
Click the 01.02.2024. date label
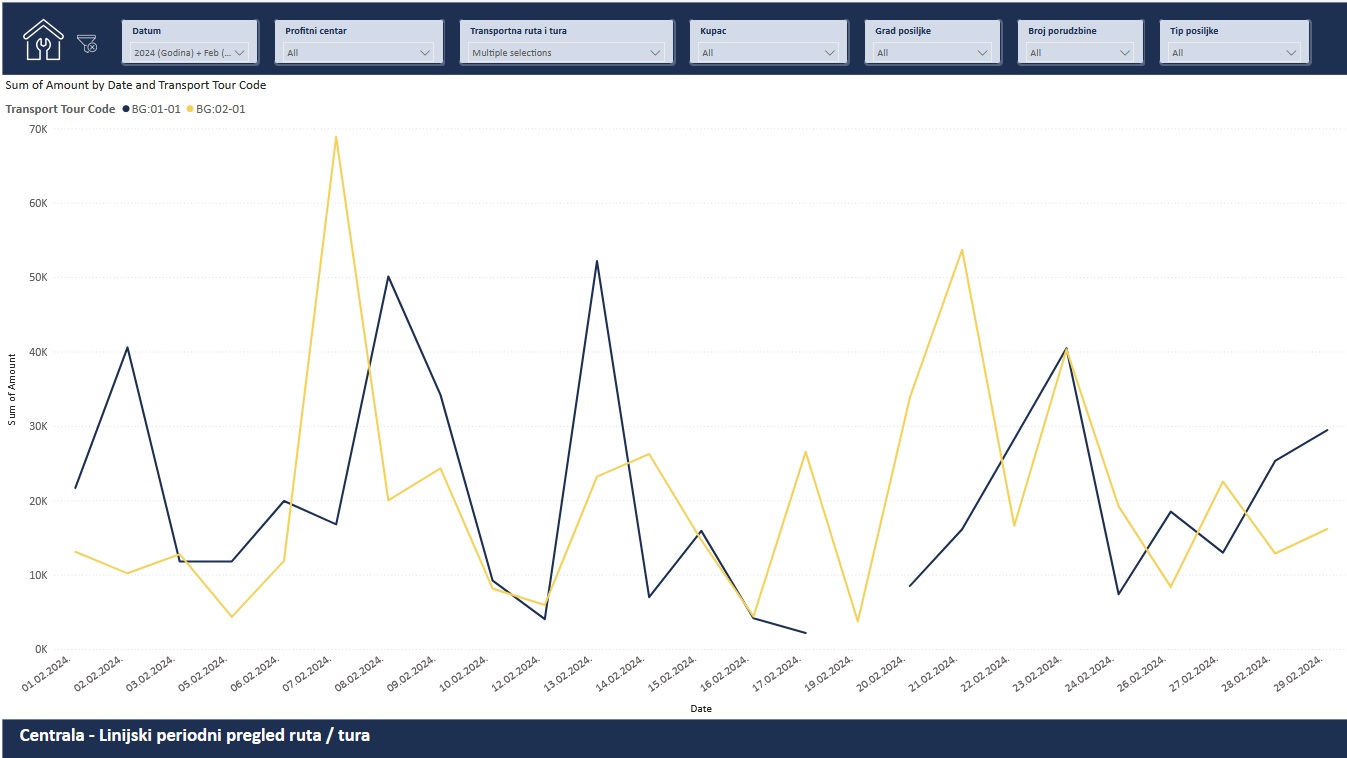tap(48, 675)
